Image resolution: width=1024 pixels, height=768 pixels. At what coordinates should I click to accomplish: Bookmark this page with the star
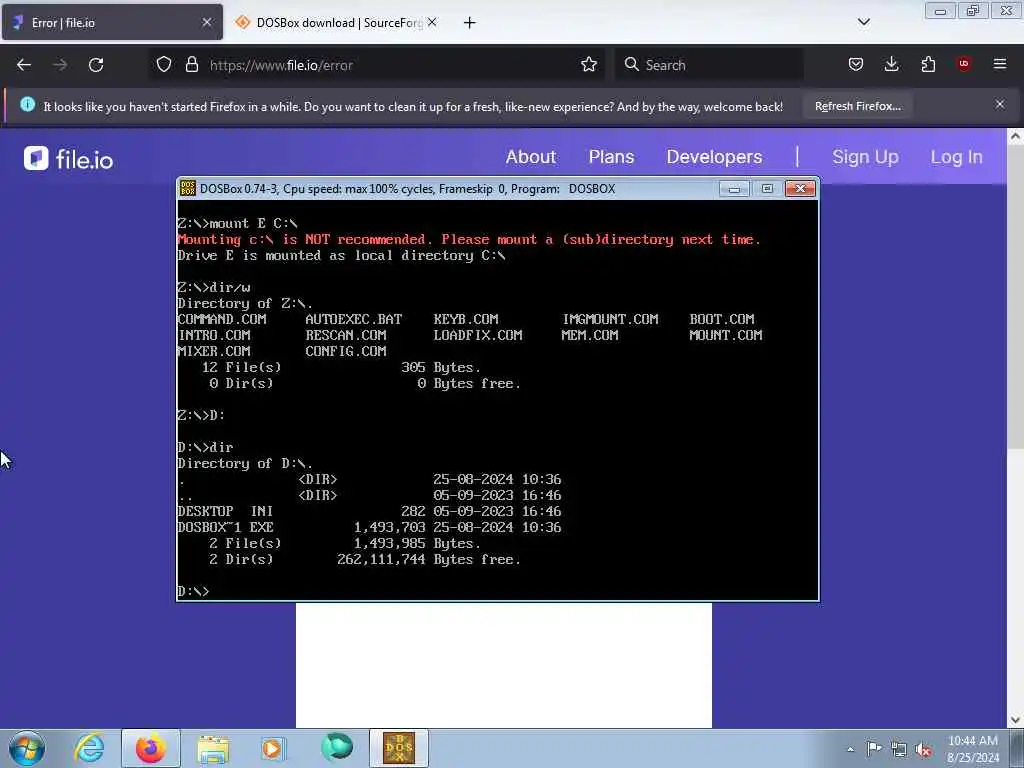(589, 65)
